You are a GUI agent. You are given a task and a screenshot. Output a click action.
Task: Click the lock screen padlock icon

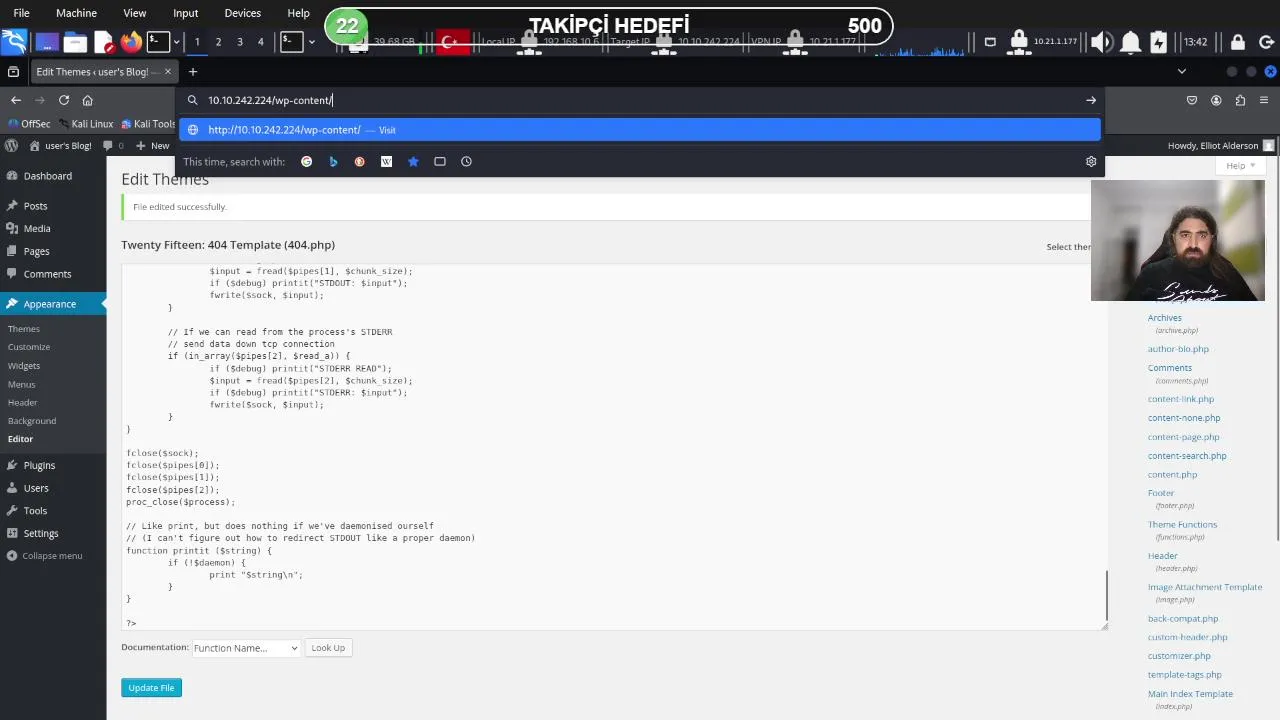pos(1238,42)
